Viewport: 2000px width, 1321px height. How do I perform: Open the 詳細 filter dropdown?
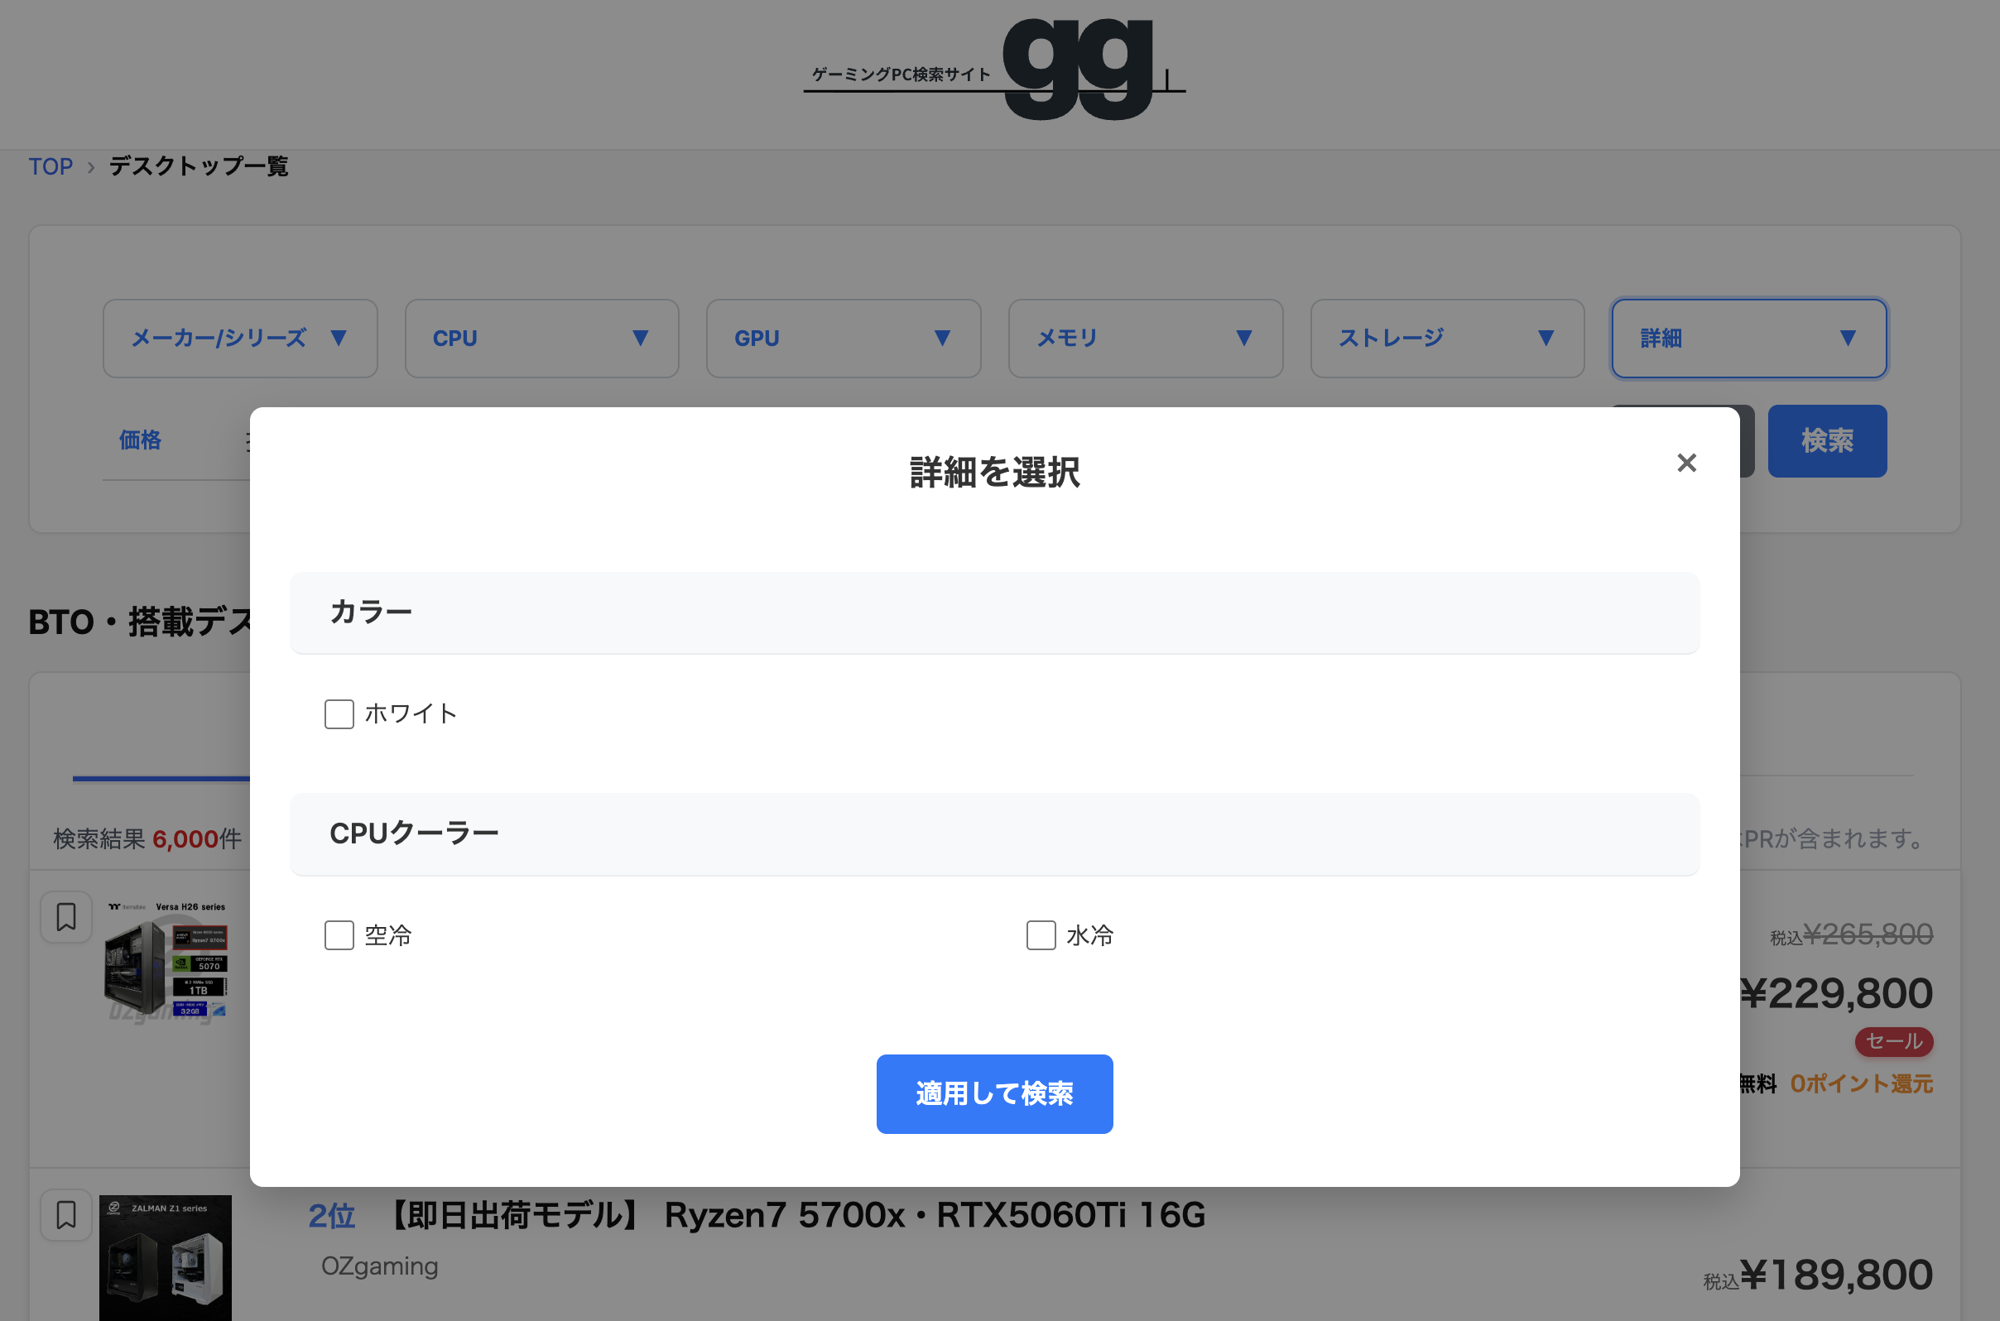[x=1749, y=338]
